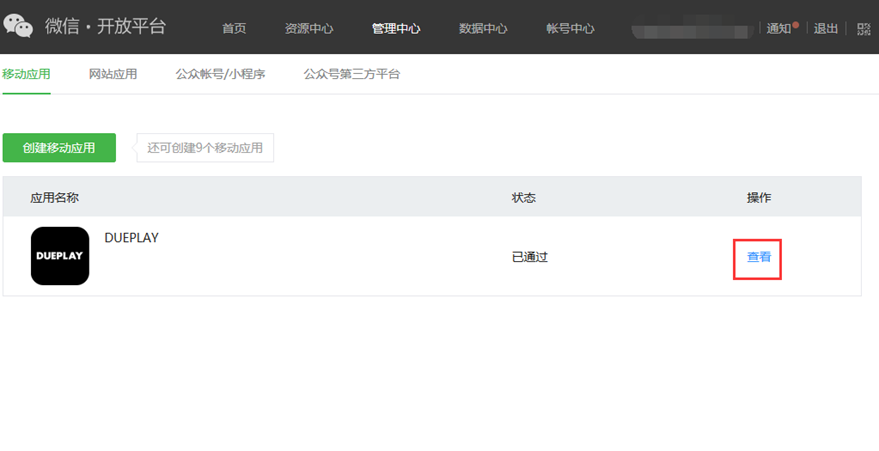Open 资源中心 in the navigation bar

click(x=309, y=28)
